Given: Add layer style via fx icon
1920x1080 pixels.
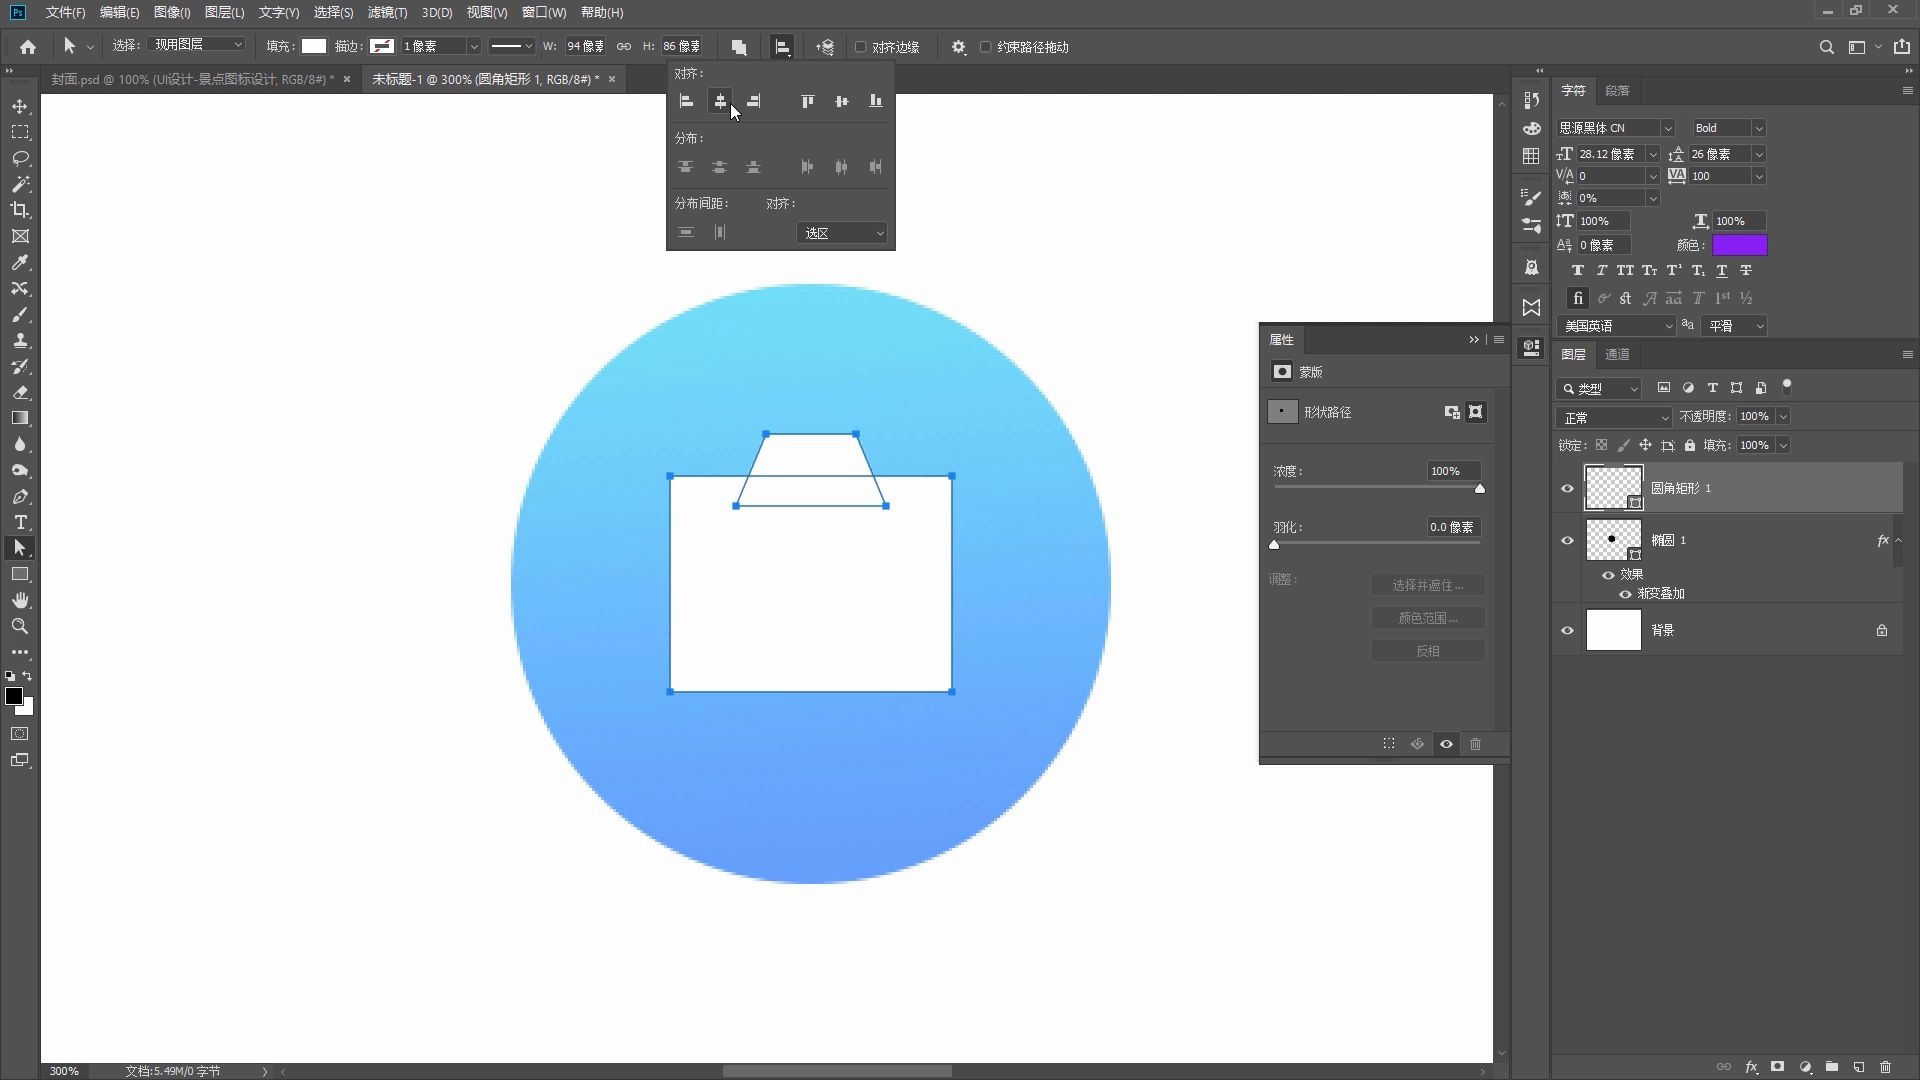Looking at the screenshot, I should pyautogui.click(x=1751, y=1067).
